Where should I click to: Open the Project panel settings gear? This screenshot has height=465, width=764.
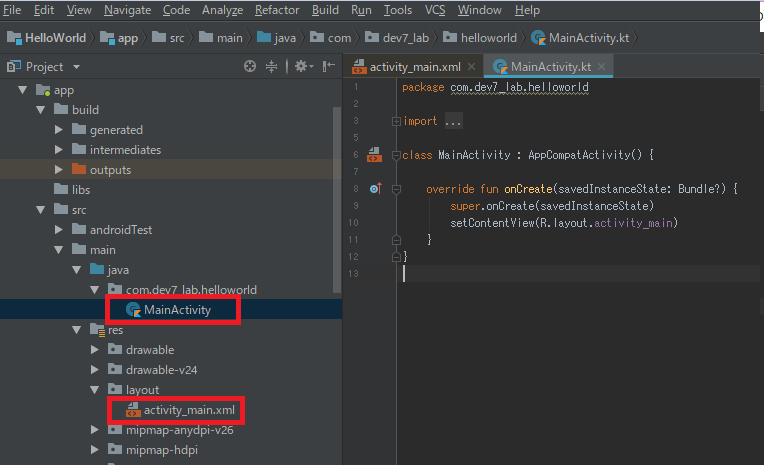click(x=304, y=66)
